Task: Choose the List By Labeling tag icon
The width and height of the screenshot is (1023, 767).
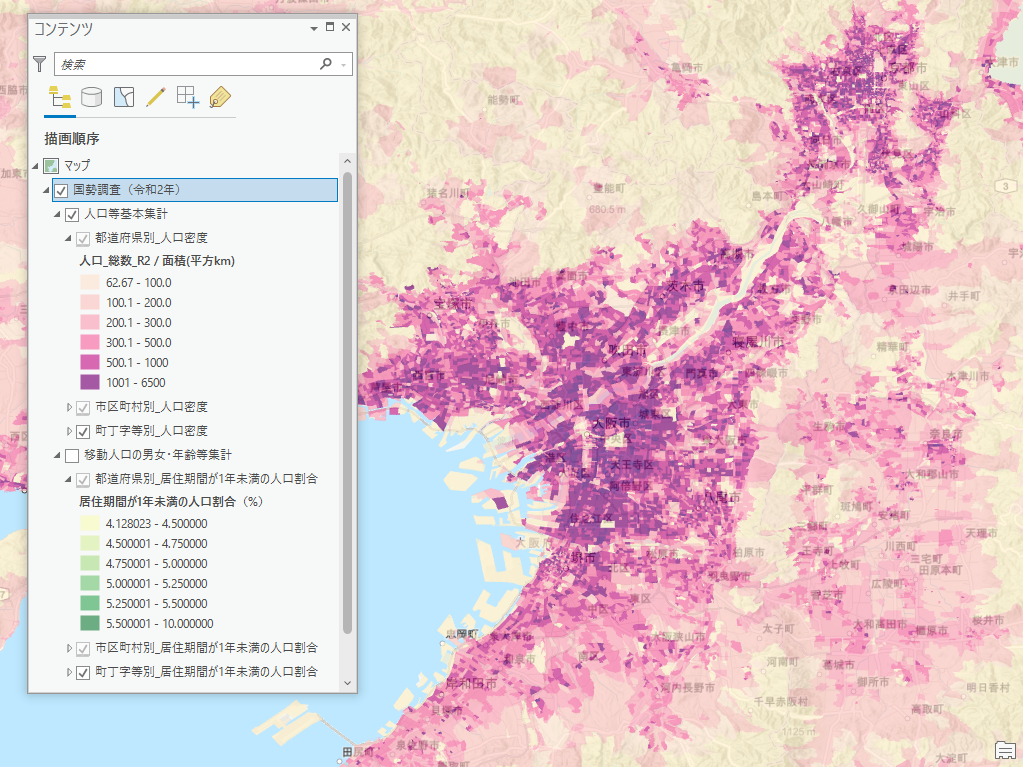Action: click(220, 97)
